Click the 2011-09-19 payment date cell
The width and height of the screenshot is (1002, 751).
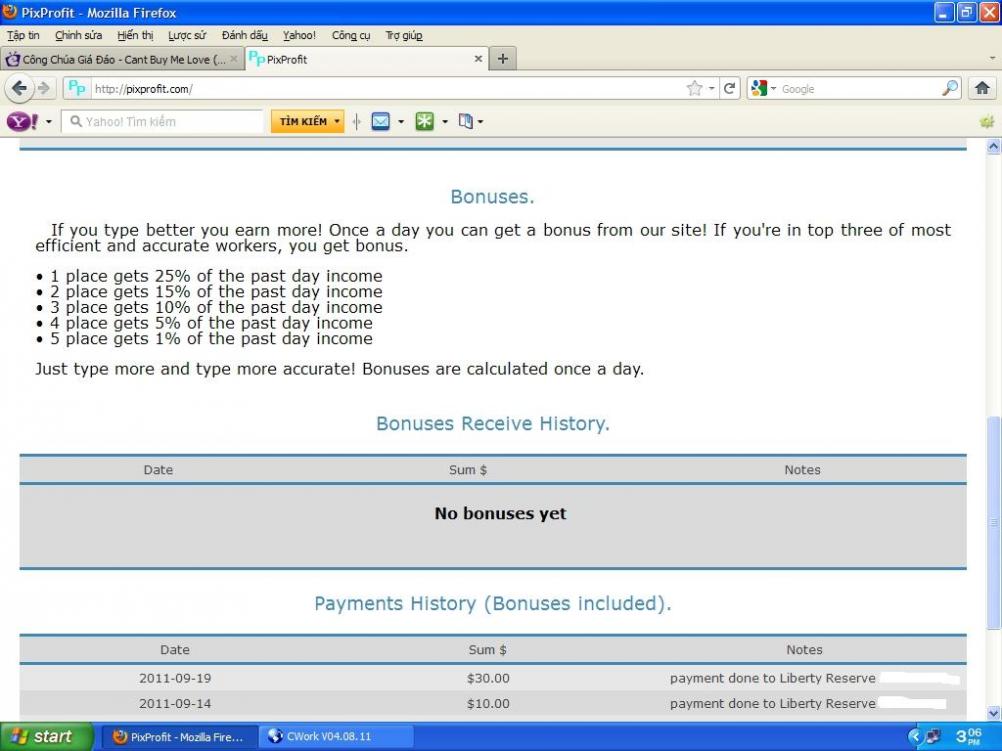click(x=175, y=678)
